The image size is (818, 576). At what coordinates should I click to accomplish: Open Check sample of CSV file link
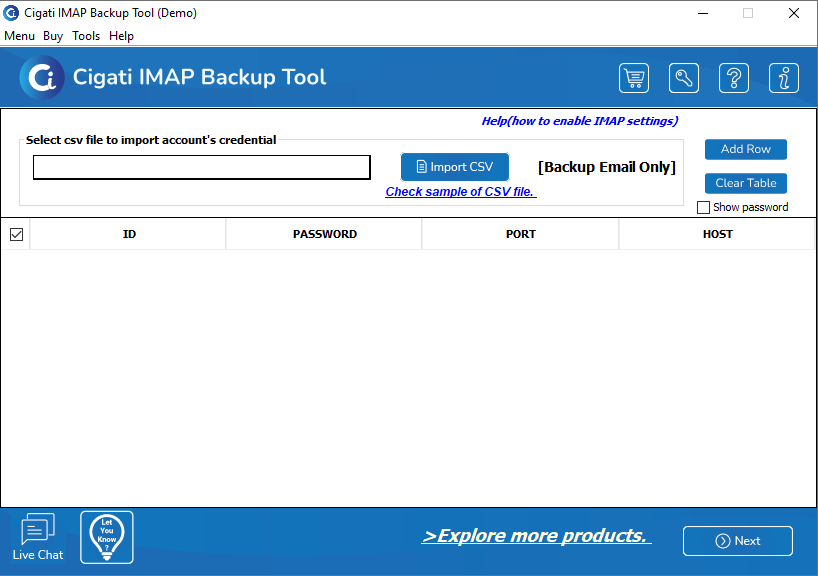[461, 192]
